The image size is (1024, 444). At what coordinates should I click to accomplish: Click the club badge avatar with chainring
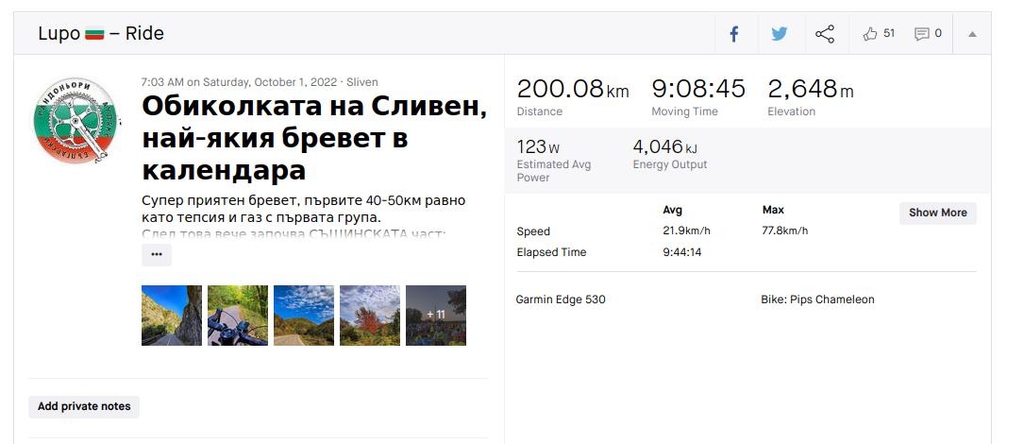76,121
